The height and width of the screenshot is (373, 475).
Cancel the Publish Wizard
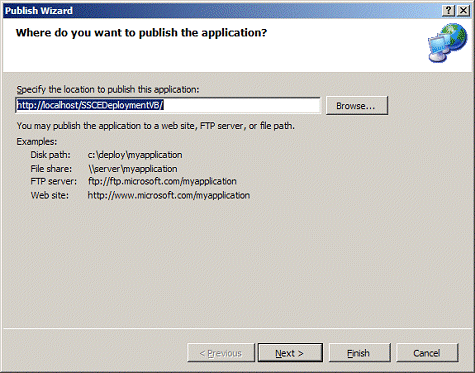coord(427,353)
